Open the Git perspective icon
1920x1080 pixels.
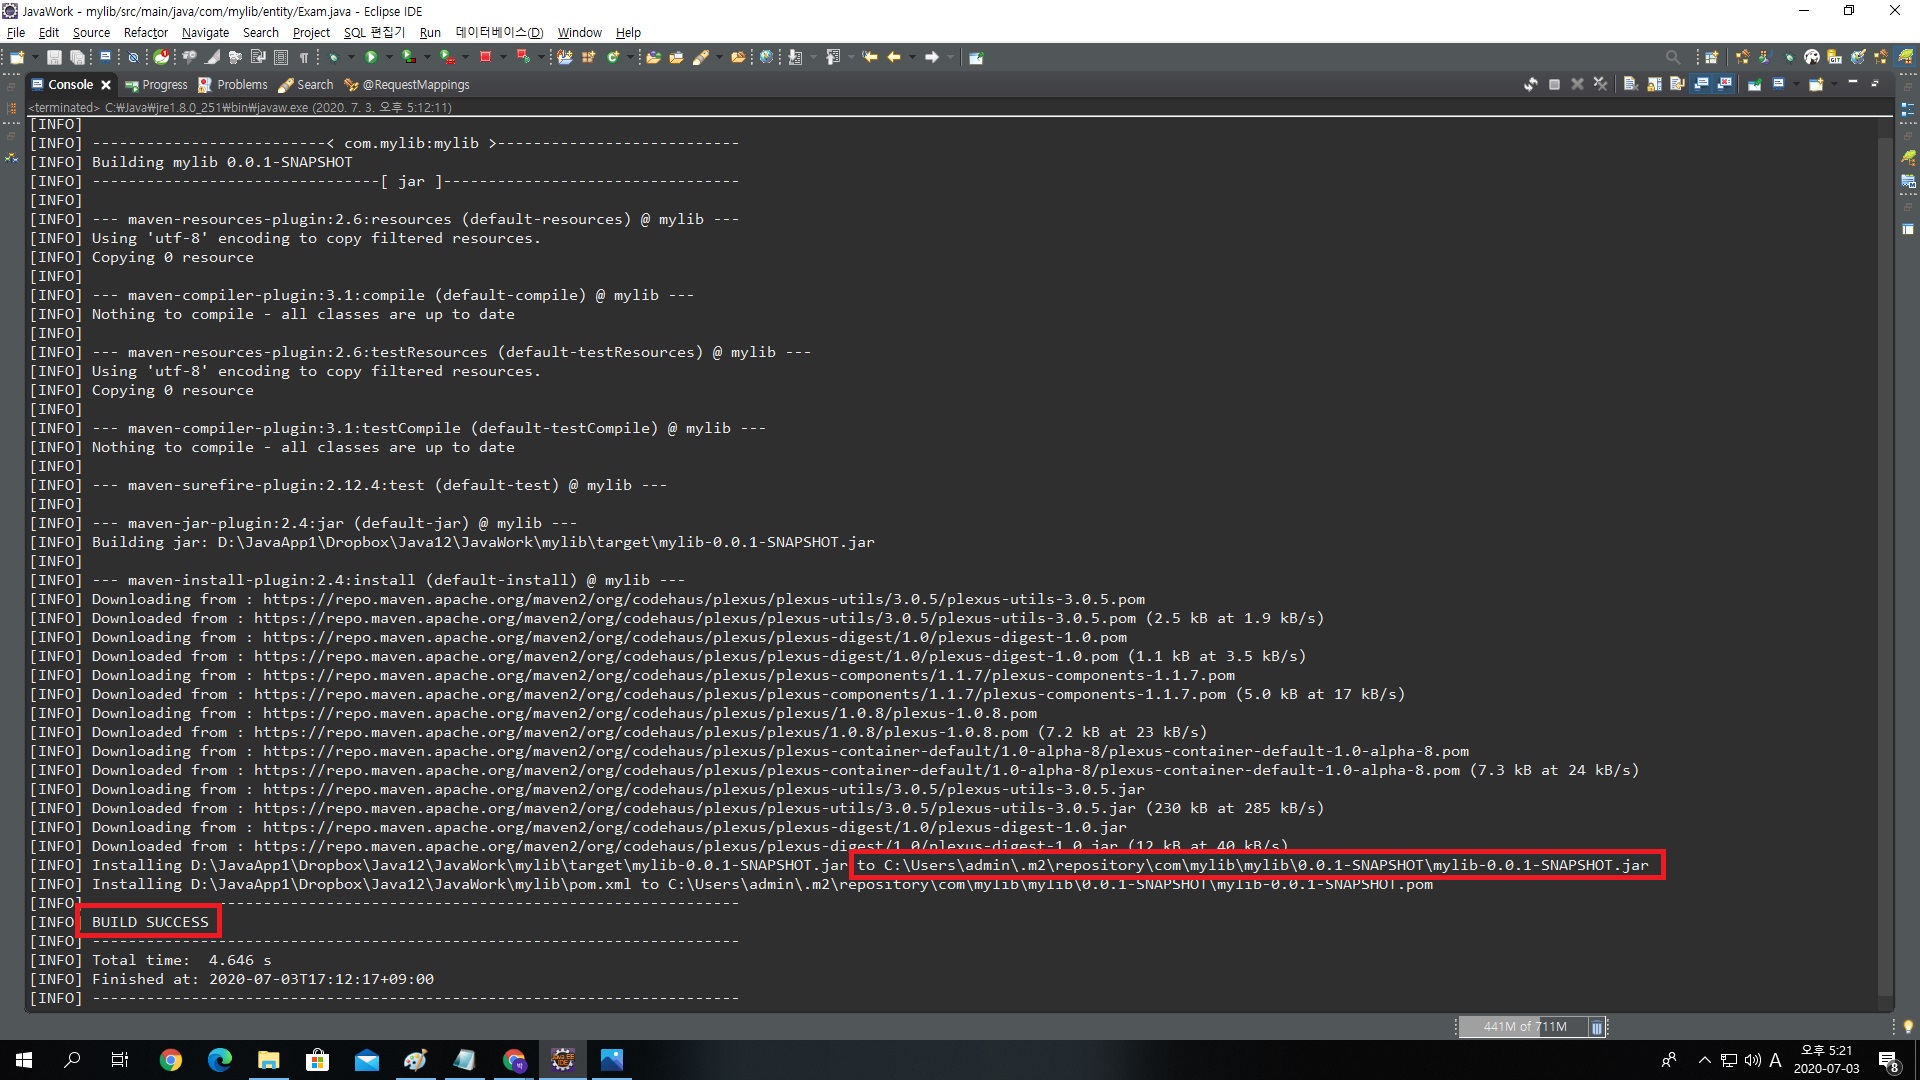click(x=1834, y=58)
